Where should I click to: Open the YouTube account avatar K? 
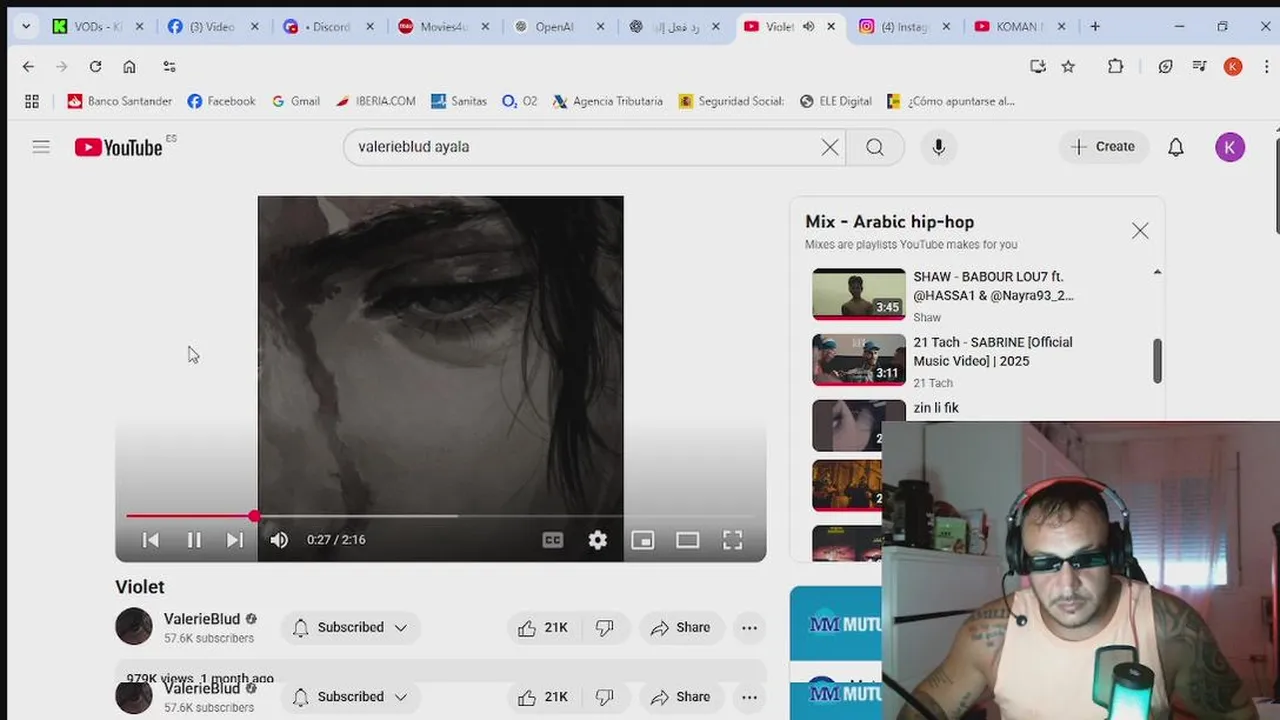[x=1230, y=147]
